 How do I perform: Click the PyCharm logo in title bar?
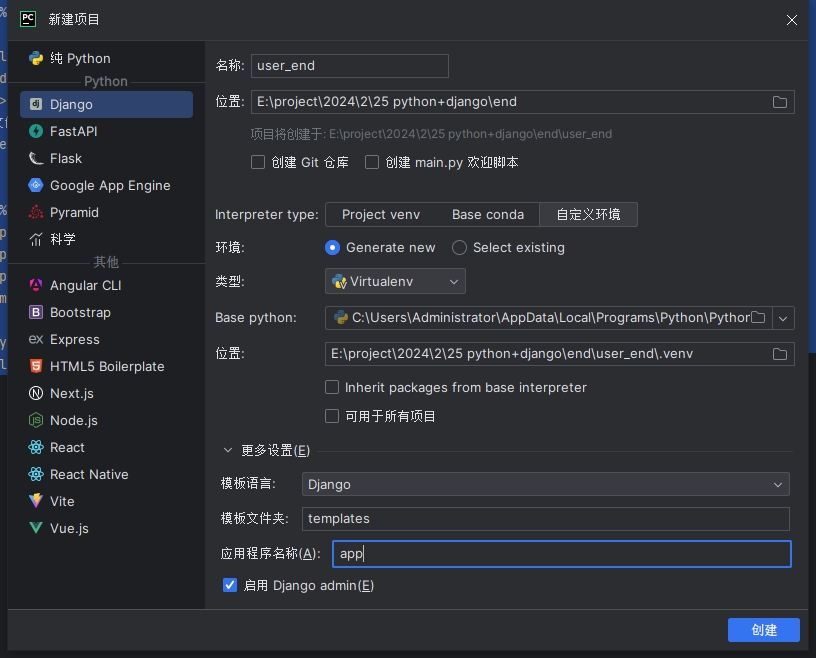pyautogui.click(x=28, y=19)
